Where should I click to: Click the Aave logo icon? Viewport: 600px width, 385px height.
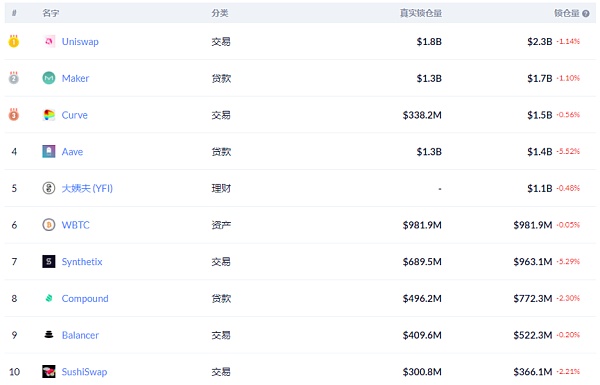point(49,152)
